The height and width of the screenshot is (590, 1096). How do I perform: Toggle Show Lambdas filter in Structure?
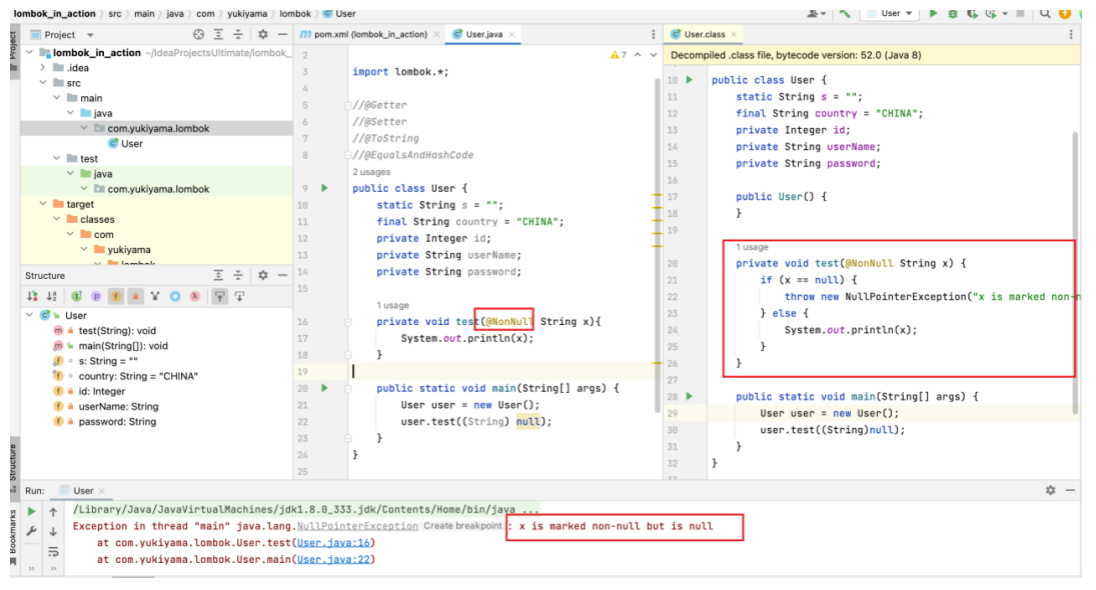point(194,296)
